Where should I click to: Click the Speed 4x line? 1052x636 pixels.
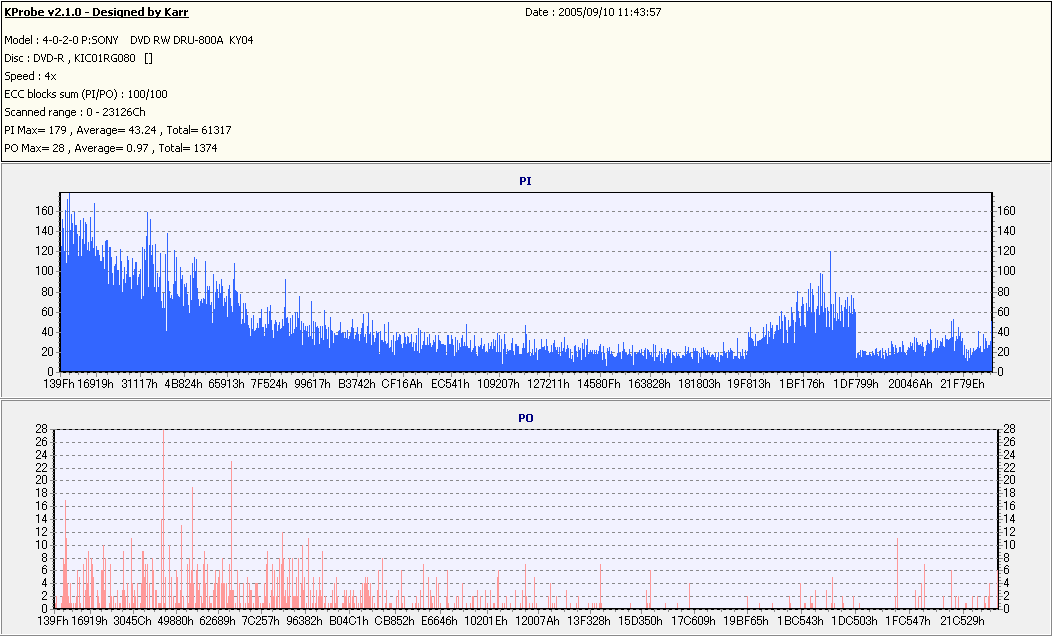[30, 76]
